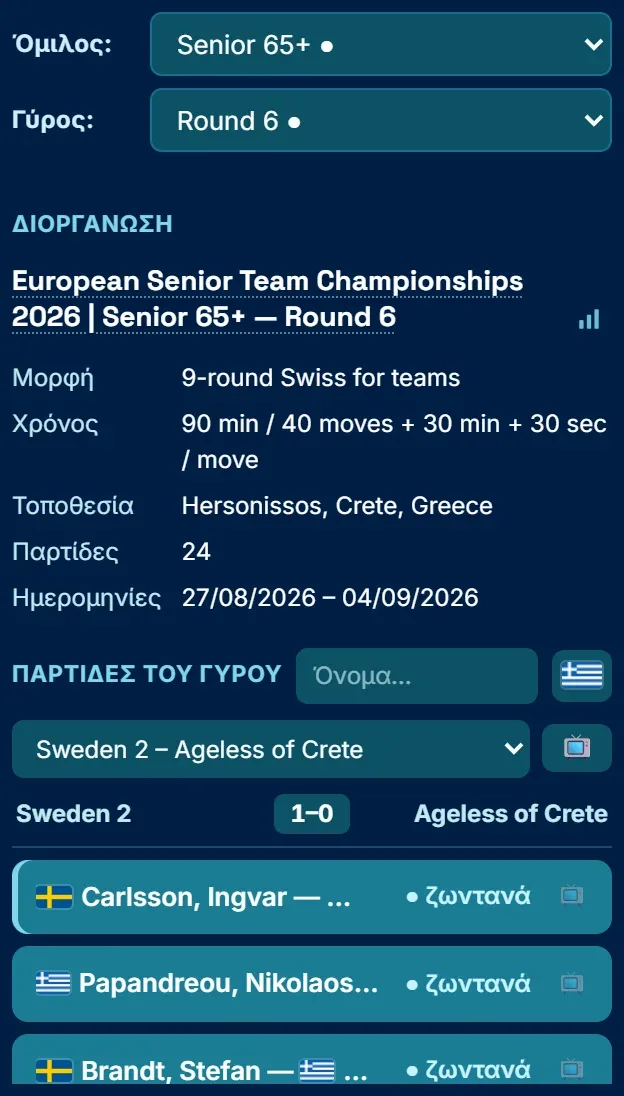Click the TV broadcast button beside match selector
This screenshot has width=624, height=1096.
[576, 748]
